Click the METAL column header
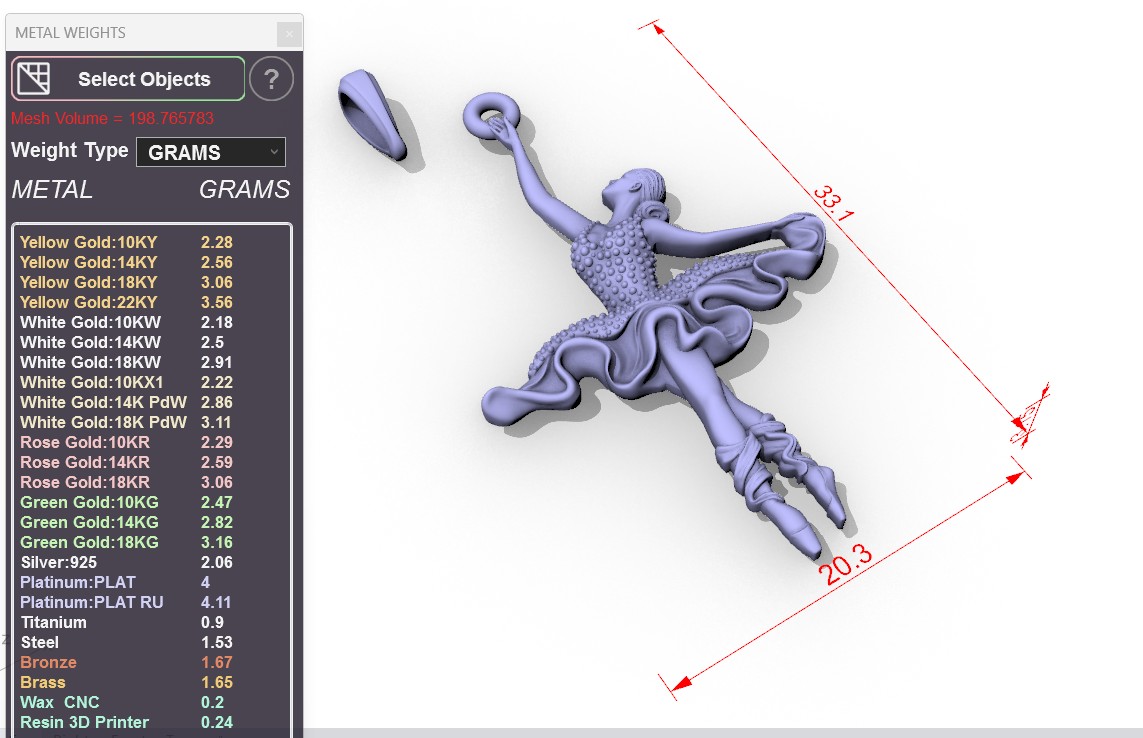This screenshot has width=1143, height=738. (x=52, y=190)
